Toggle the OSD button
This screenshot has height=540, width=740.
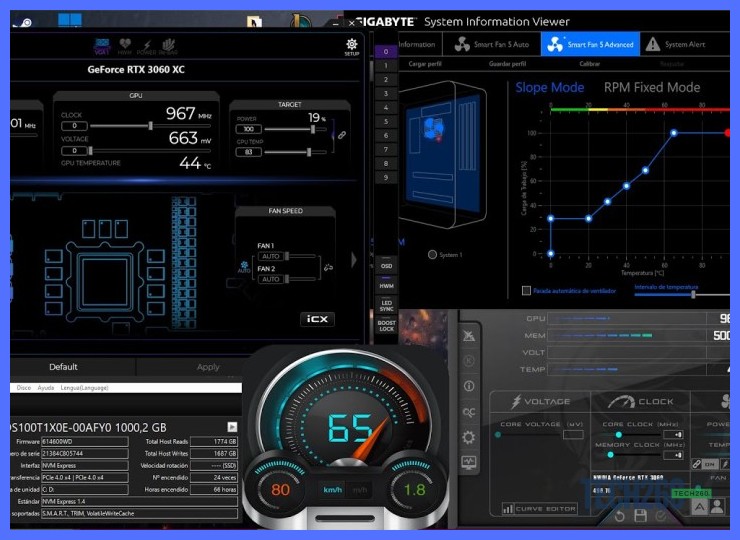pos(386,265)
